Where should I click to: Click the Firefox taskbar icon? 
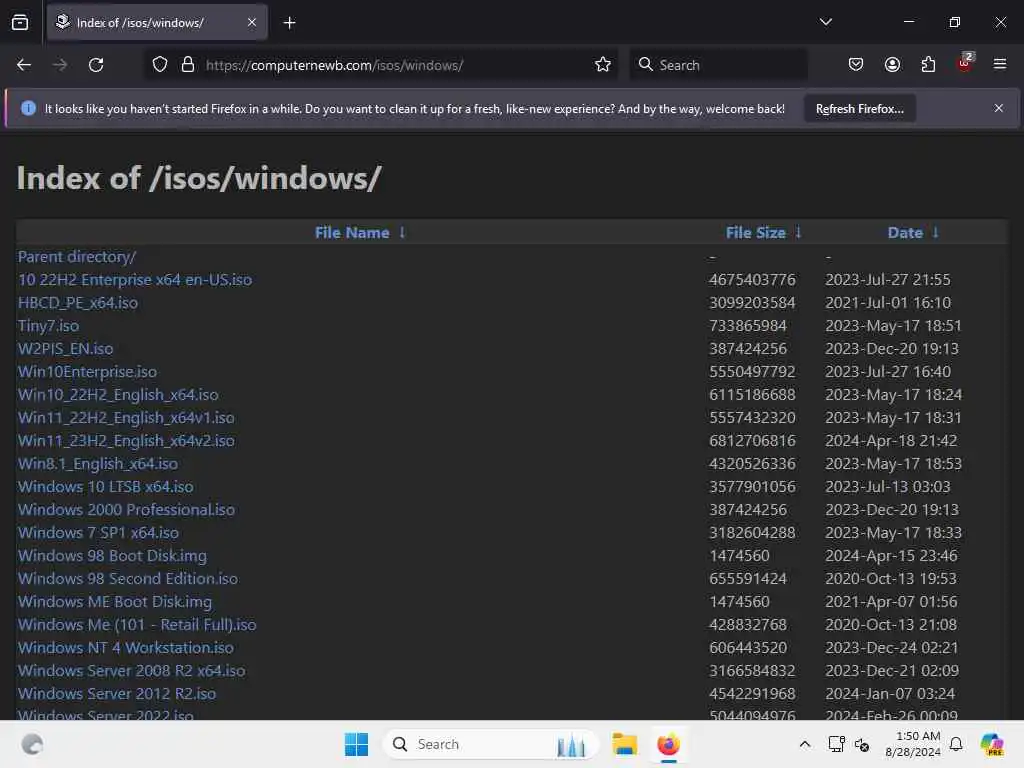668,744
